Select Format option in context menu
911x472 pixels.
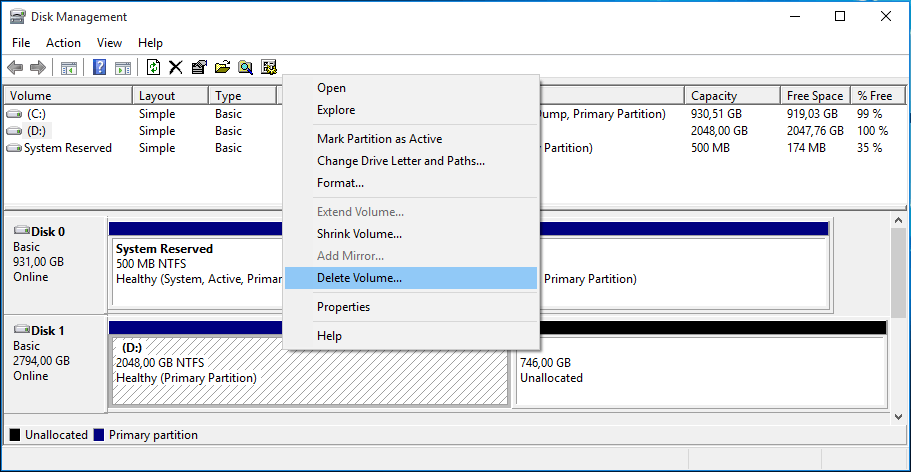pyautogui.click(x=340, y=183)
